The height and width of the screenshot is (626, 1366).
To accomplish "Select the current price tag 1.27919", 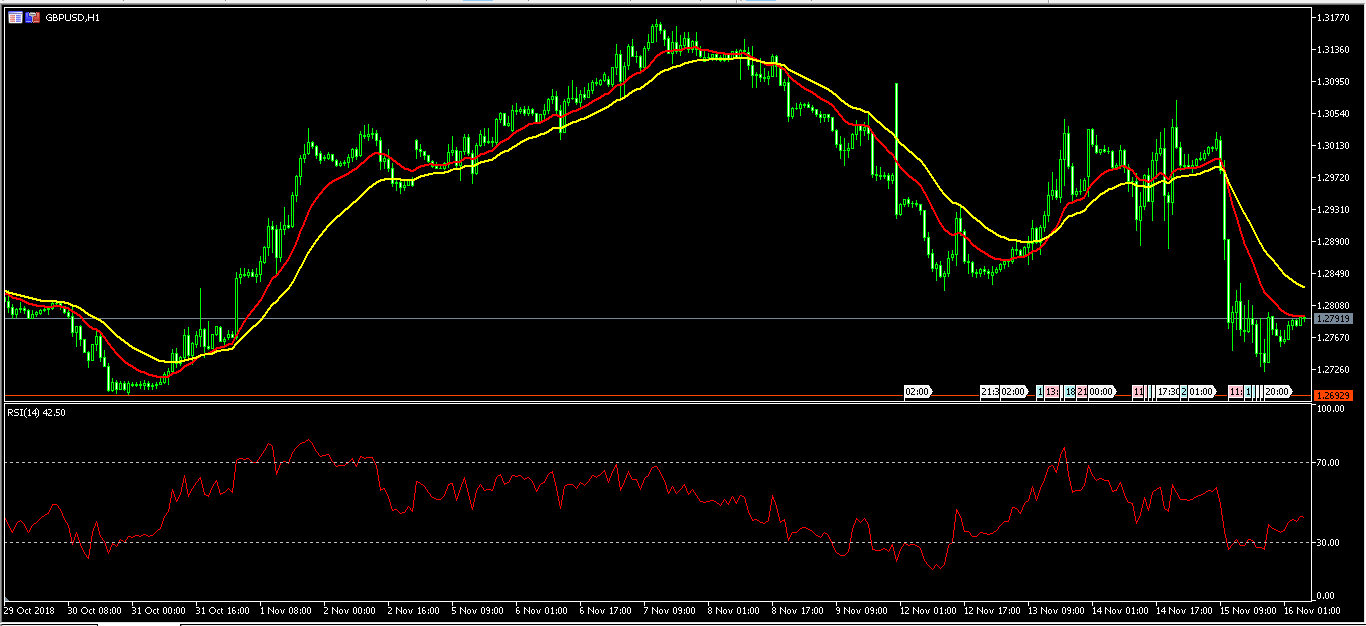I will 1333,318.
